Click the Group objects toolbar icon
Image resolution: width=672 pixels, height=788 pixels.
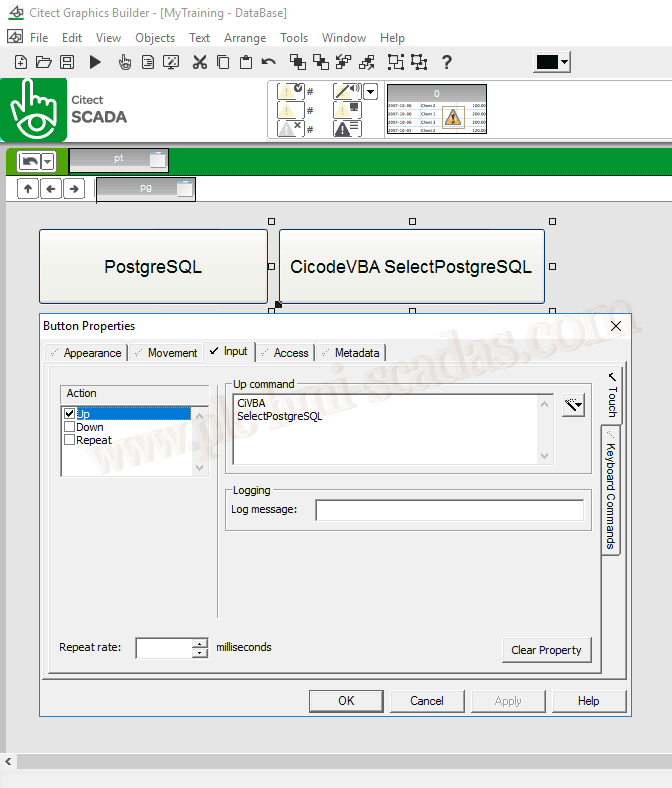[x=396, y=62]
